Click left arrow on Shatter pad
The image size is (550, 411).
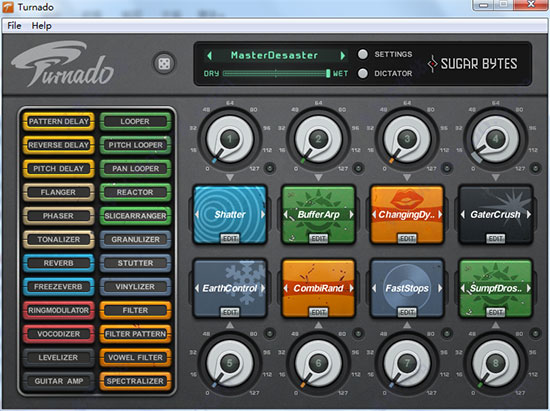(197, 214)
